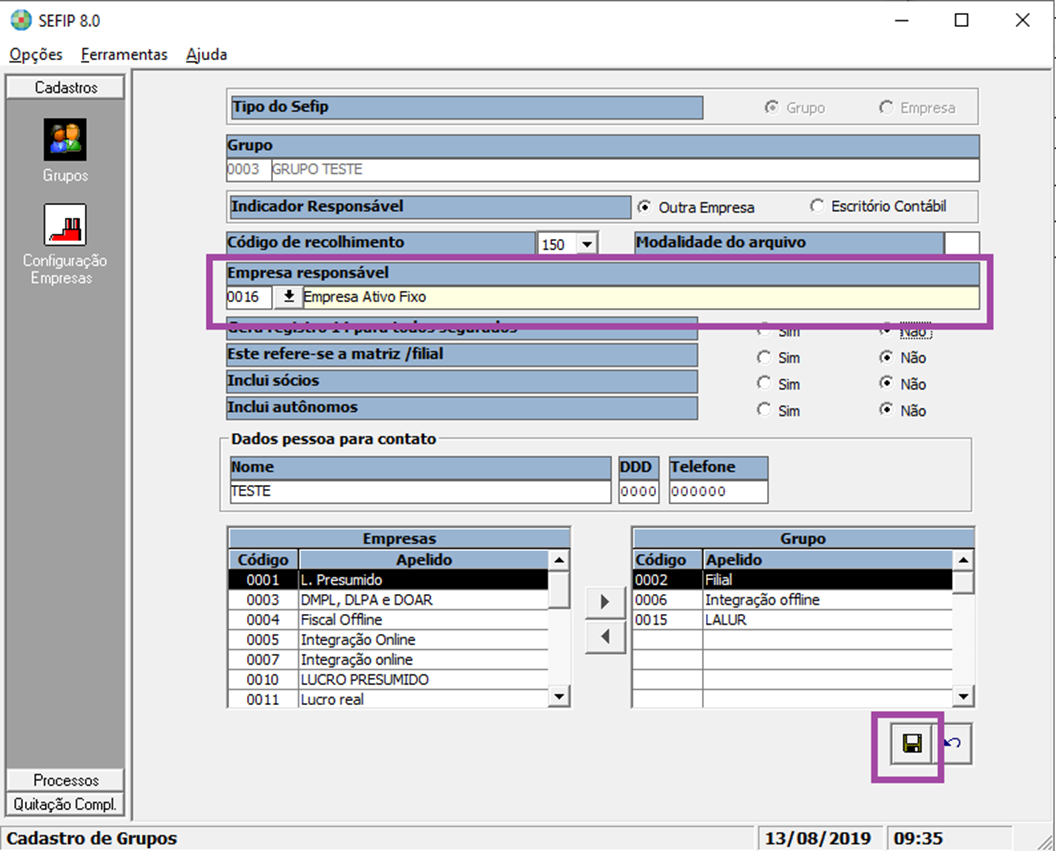Click Apelido column header in Grupo table

(828, 560)
